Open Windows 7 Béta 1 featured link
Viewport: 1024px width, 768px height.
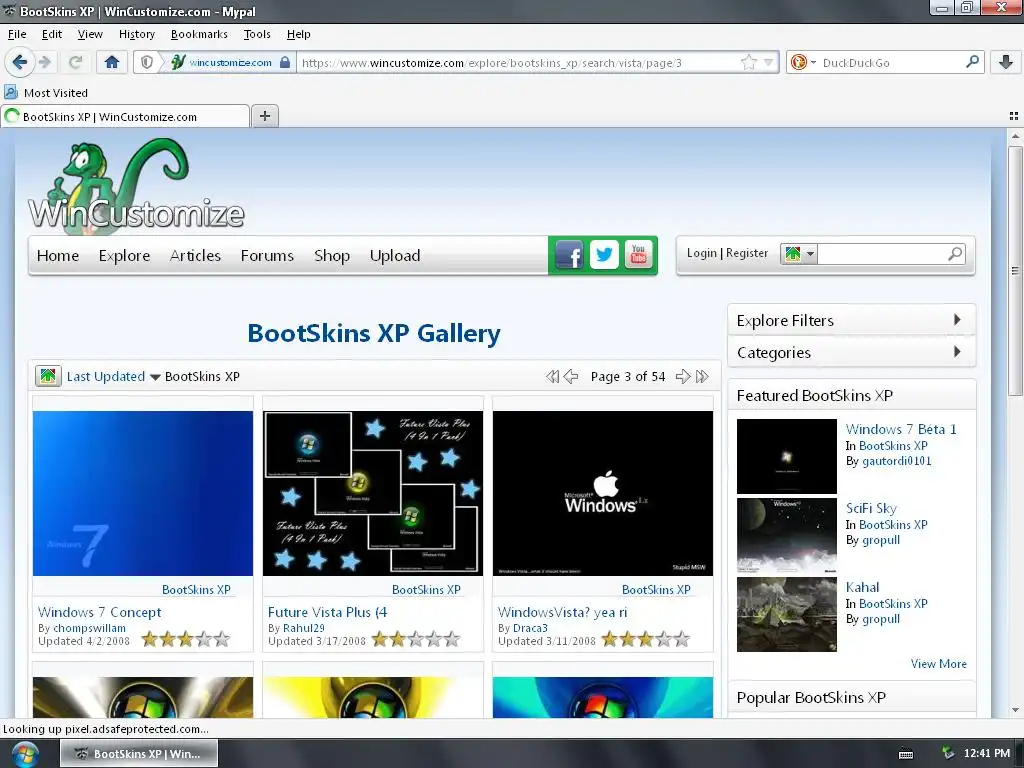[901, 429]
